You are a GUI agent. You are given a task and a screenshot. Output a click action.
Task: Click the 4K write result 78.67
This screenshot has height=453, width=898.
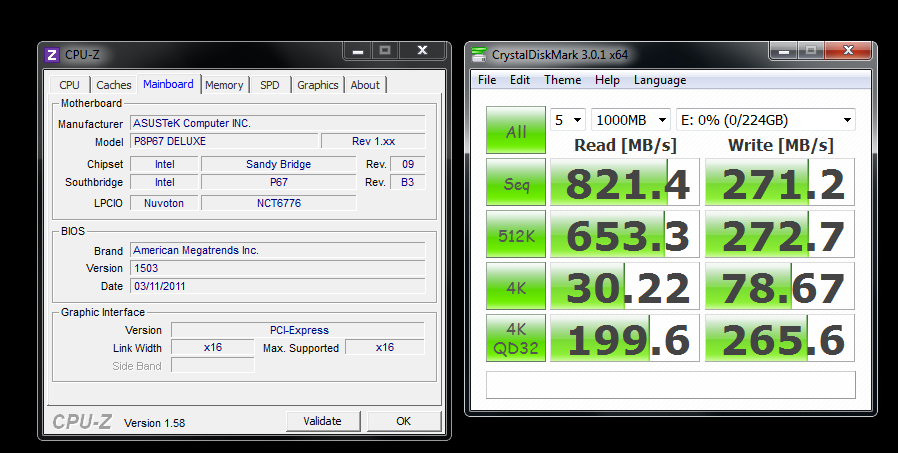[x=780, y=286]
